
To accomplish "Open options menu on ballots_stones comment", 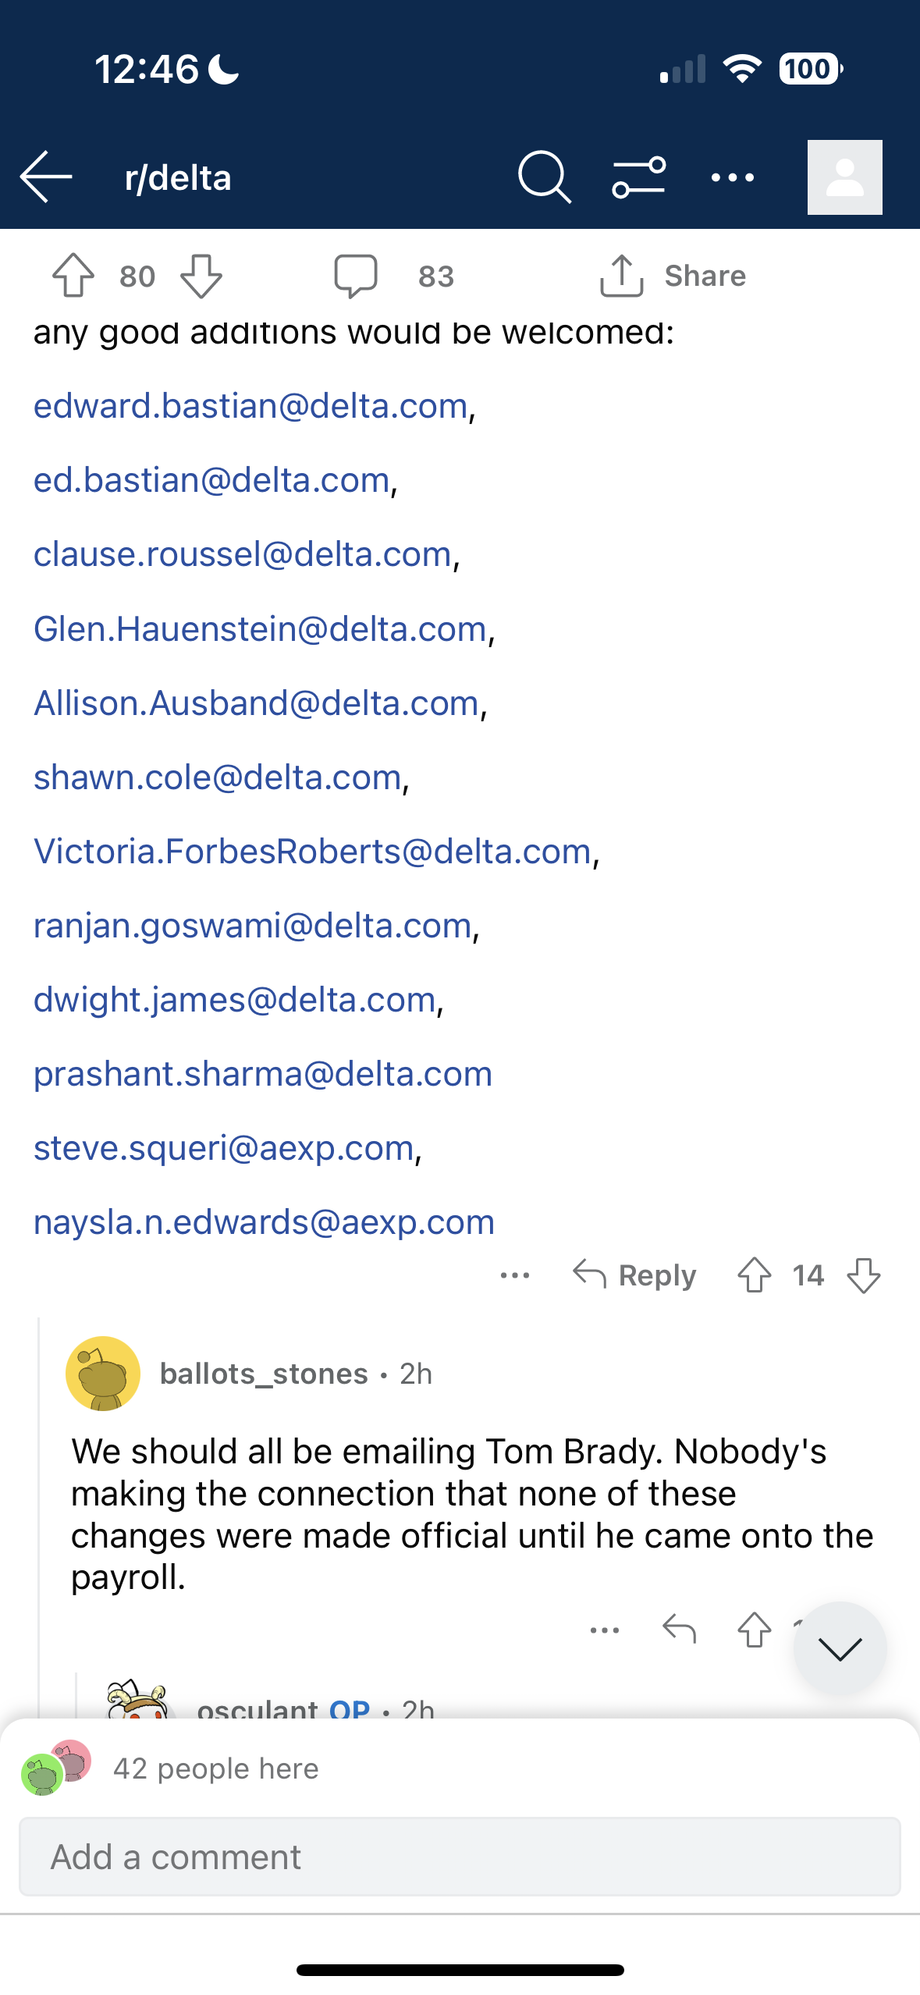I will pyautogui.click(x=605, y=1630).
